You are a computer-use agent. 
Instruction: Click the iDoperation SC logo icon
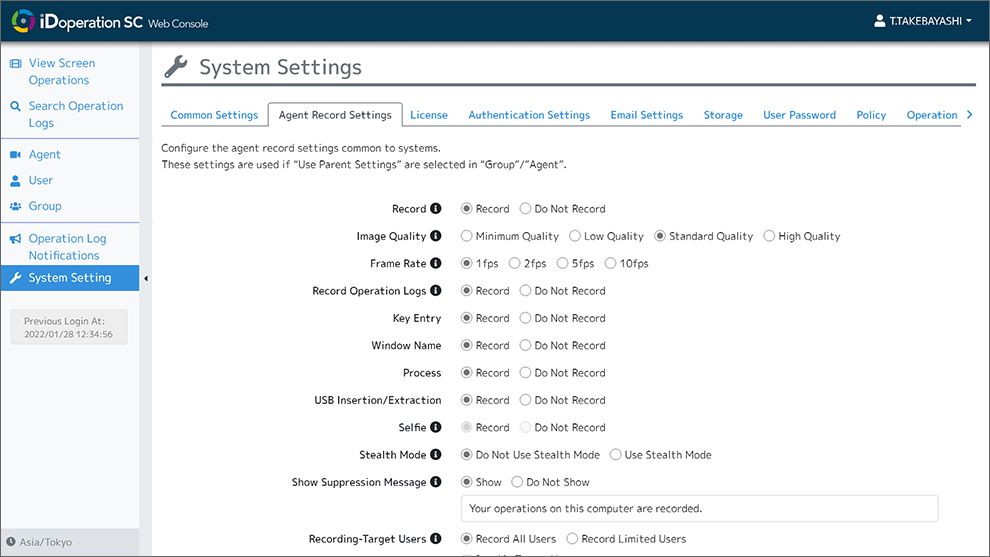pos(23,21)
